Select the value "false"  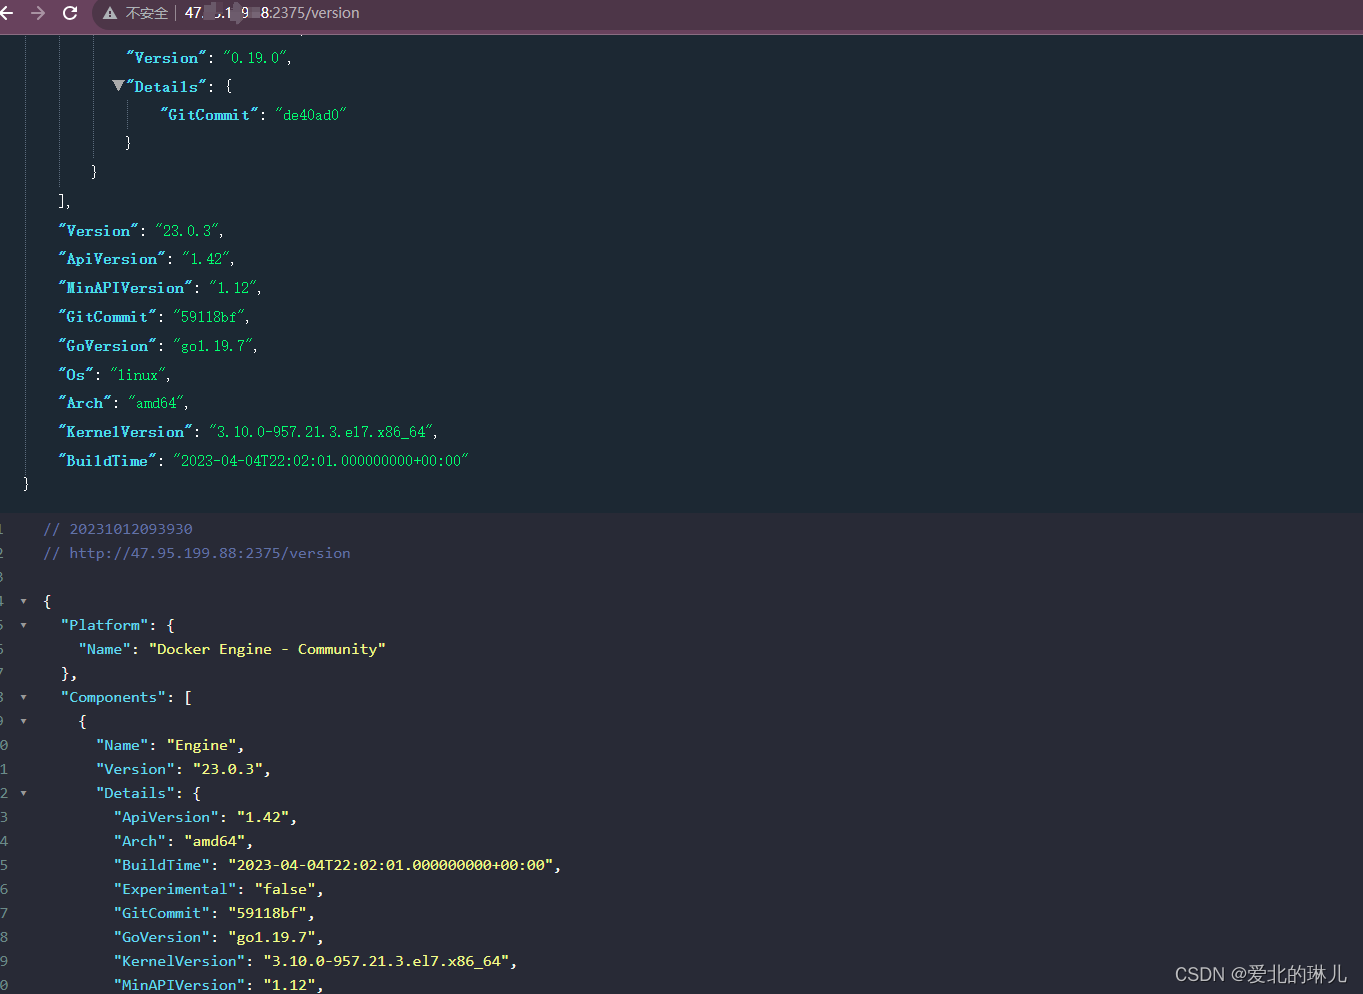286,889
